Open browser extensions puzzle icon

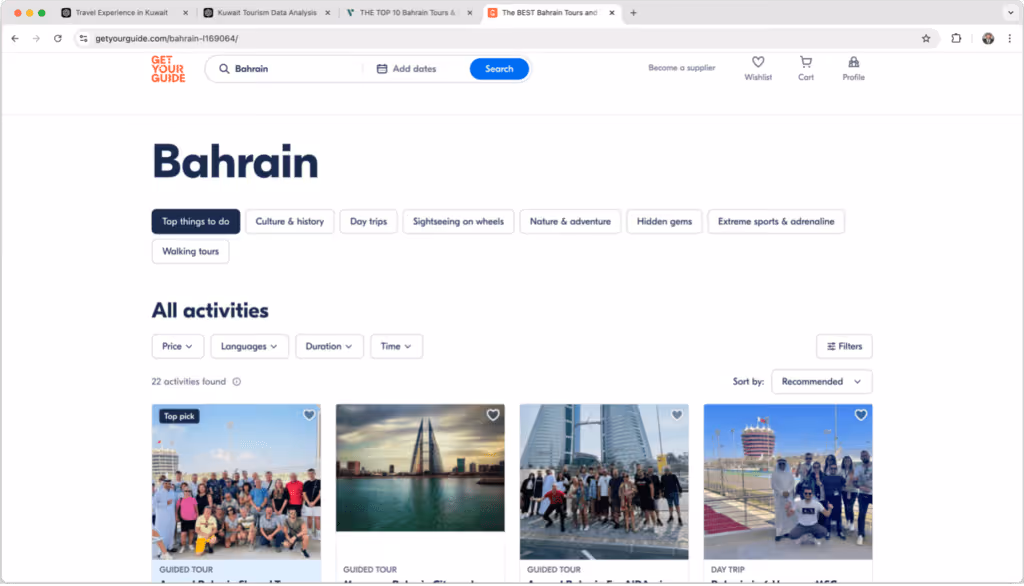click(x=956, y=39)
